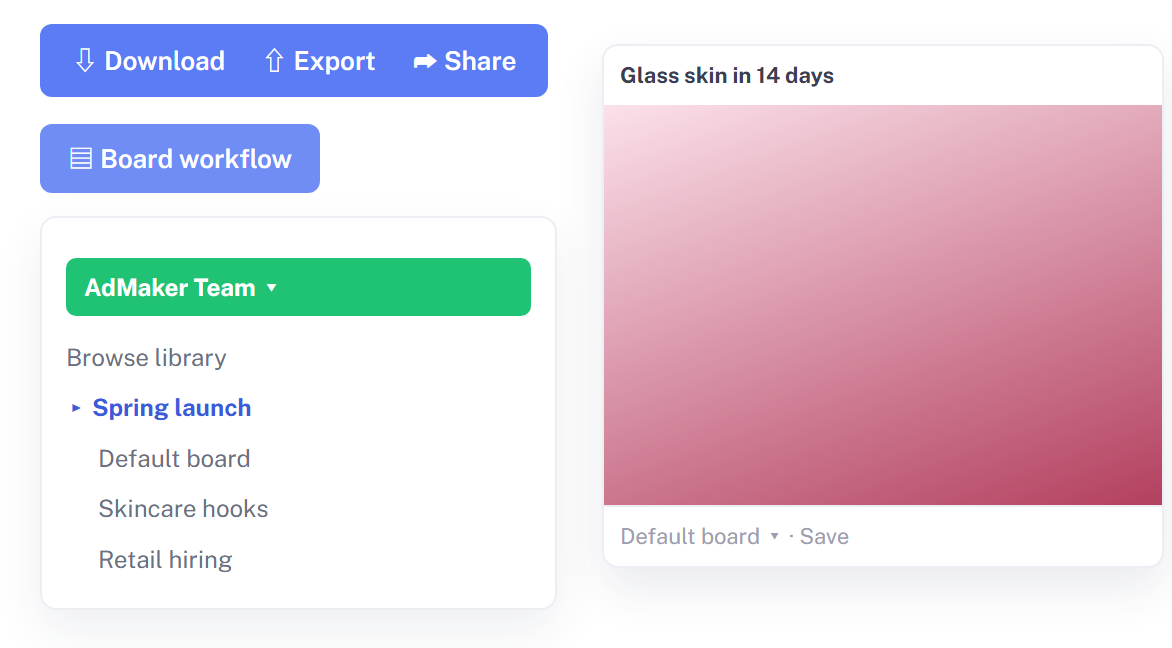1172x648 pixels.
Task: Open the Board workflow panel
Action: click(x=180, y=158)
